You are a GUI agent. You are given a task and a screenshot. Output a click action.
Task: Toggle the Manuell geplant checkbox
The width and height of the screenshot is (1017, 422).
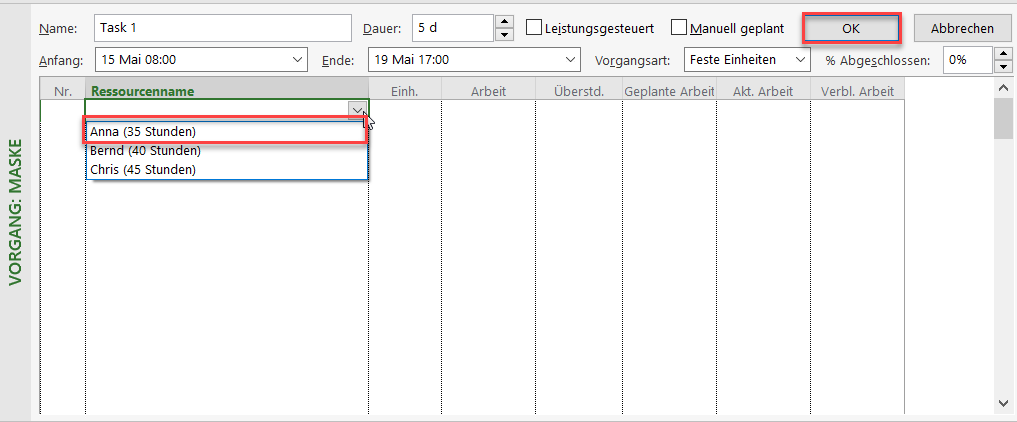tap(680, 28)
